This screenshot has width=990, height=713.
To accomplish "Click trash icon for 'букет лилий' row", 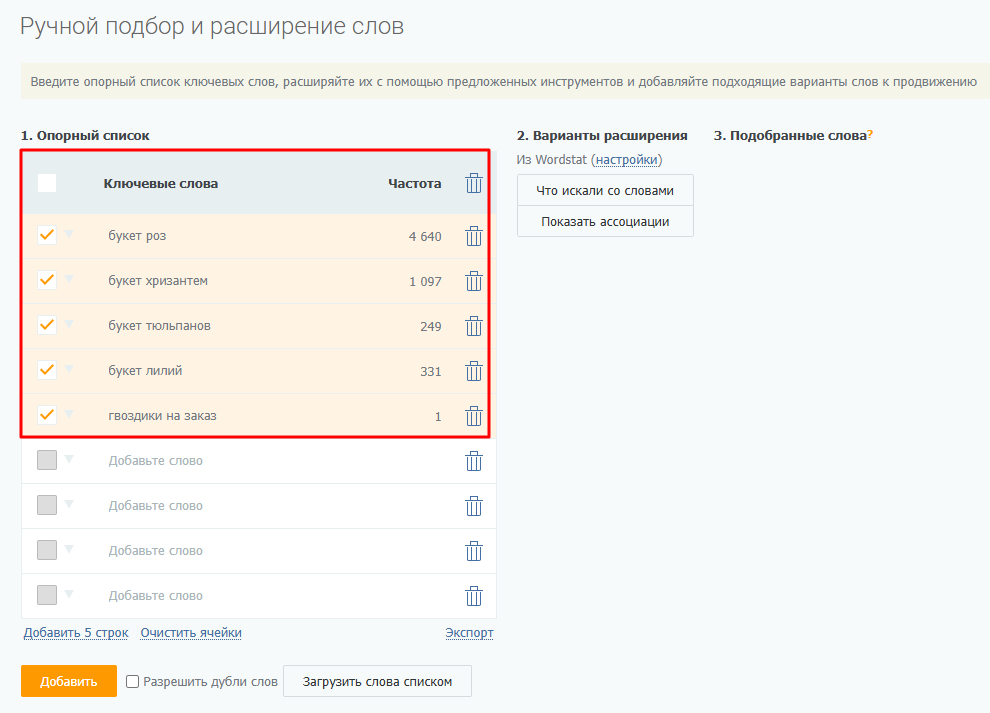I will [x=474, y=371].
